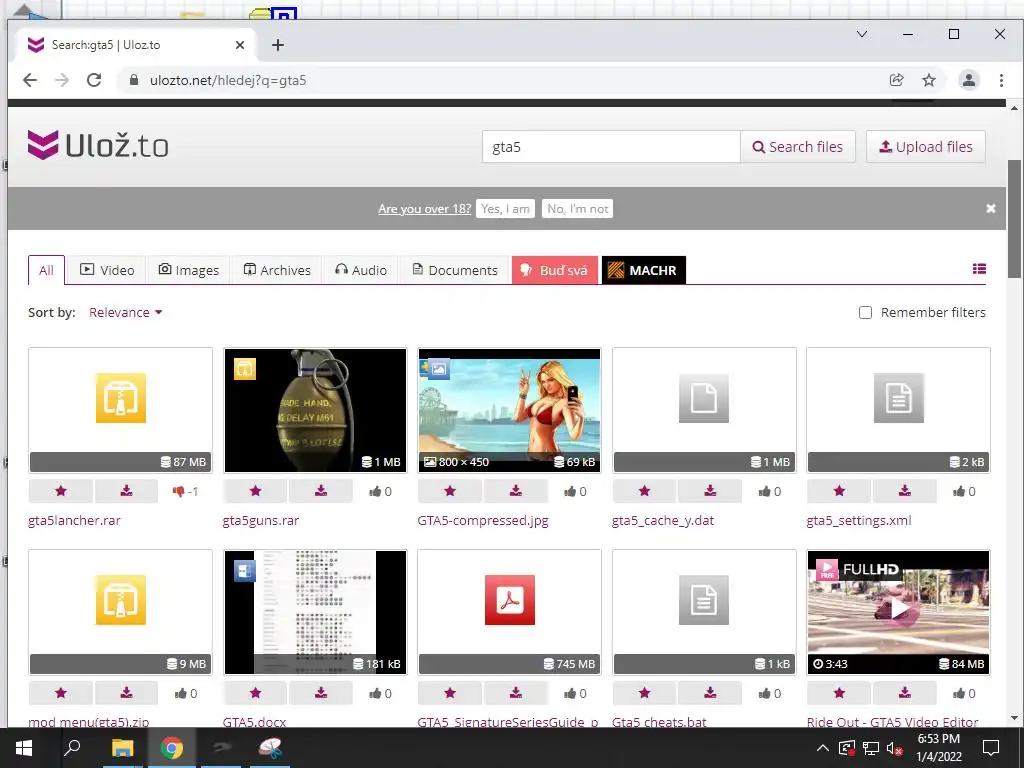Play the Ride Out GTA5 video thumbnail
This screenshot has height=768, width=1024.
pyautogui.click(x=899, y=611)
